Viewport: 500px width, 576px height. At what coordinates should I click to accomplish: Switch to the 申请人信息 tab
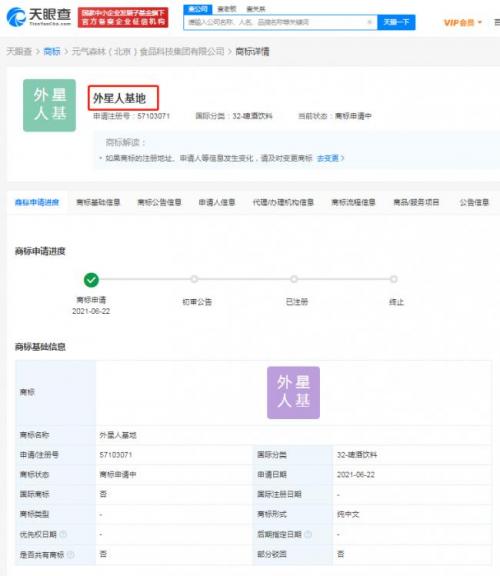click(217, 202)
